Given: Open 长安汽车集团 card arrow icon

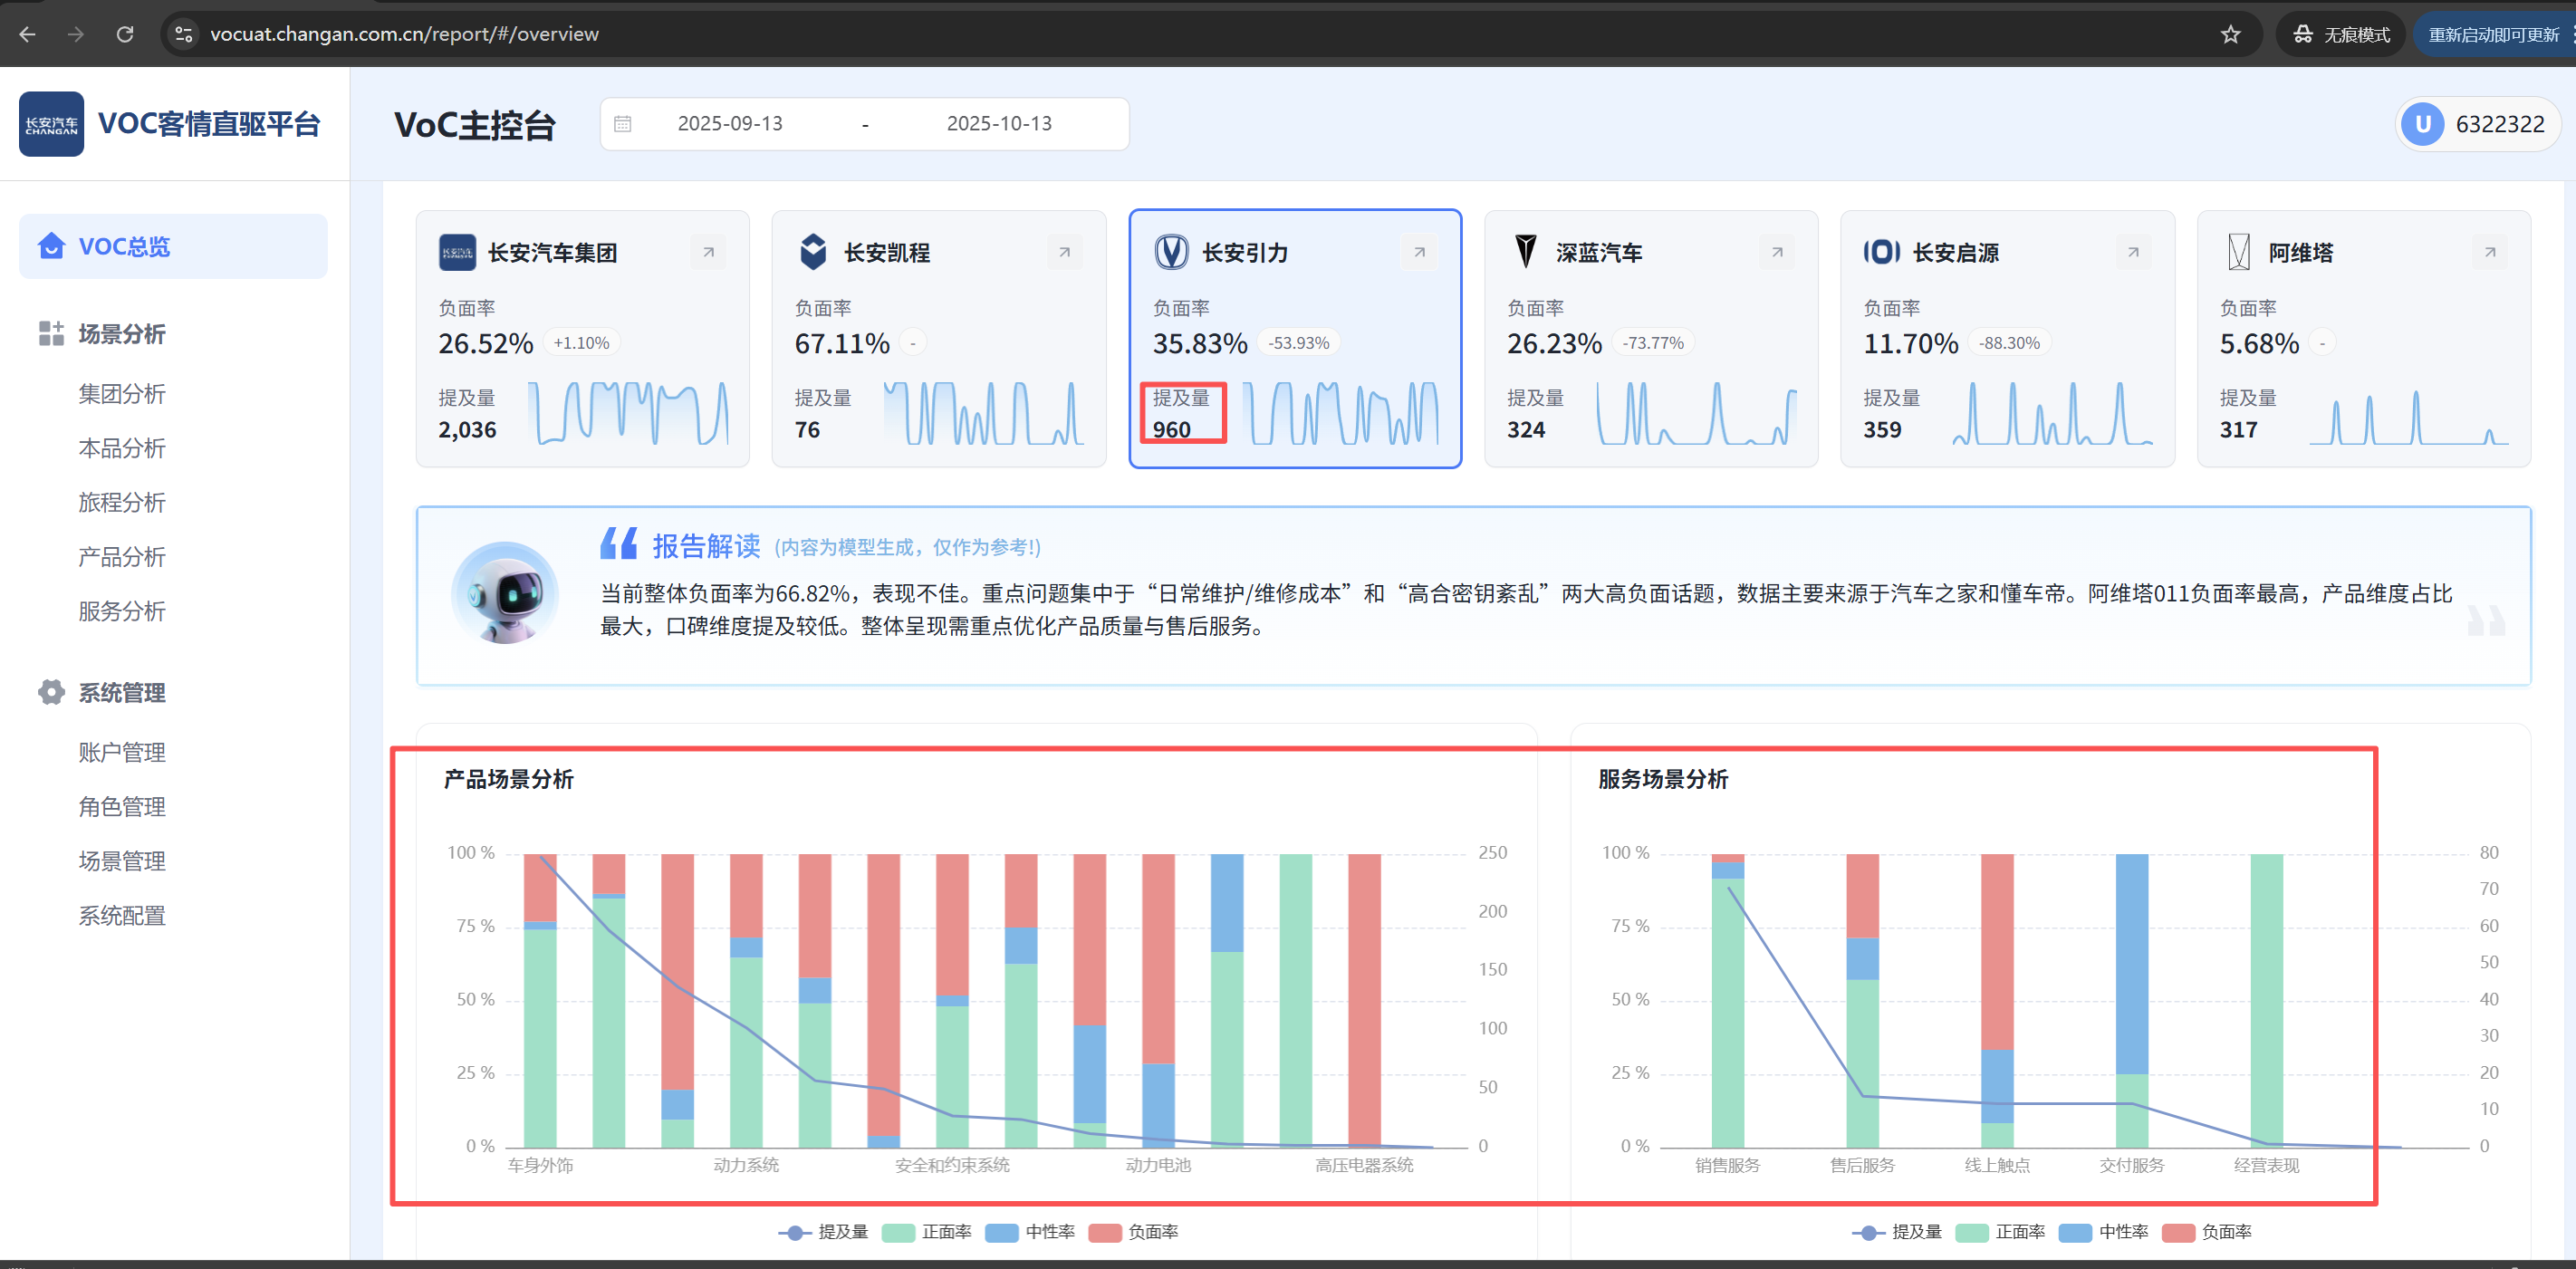Looking at the screenshot, I should point(708,252).
